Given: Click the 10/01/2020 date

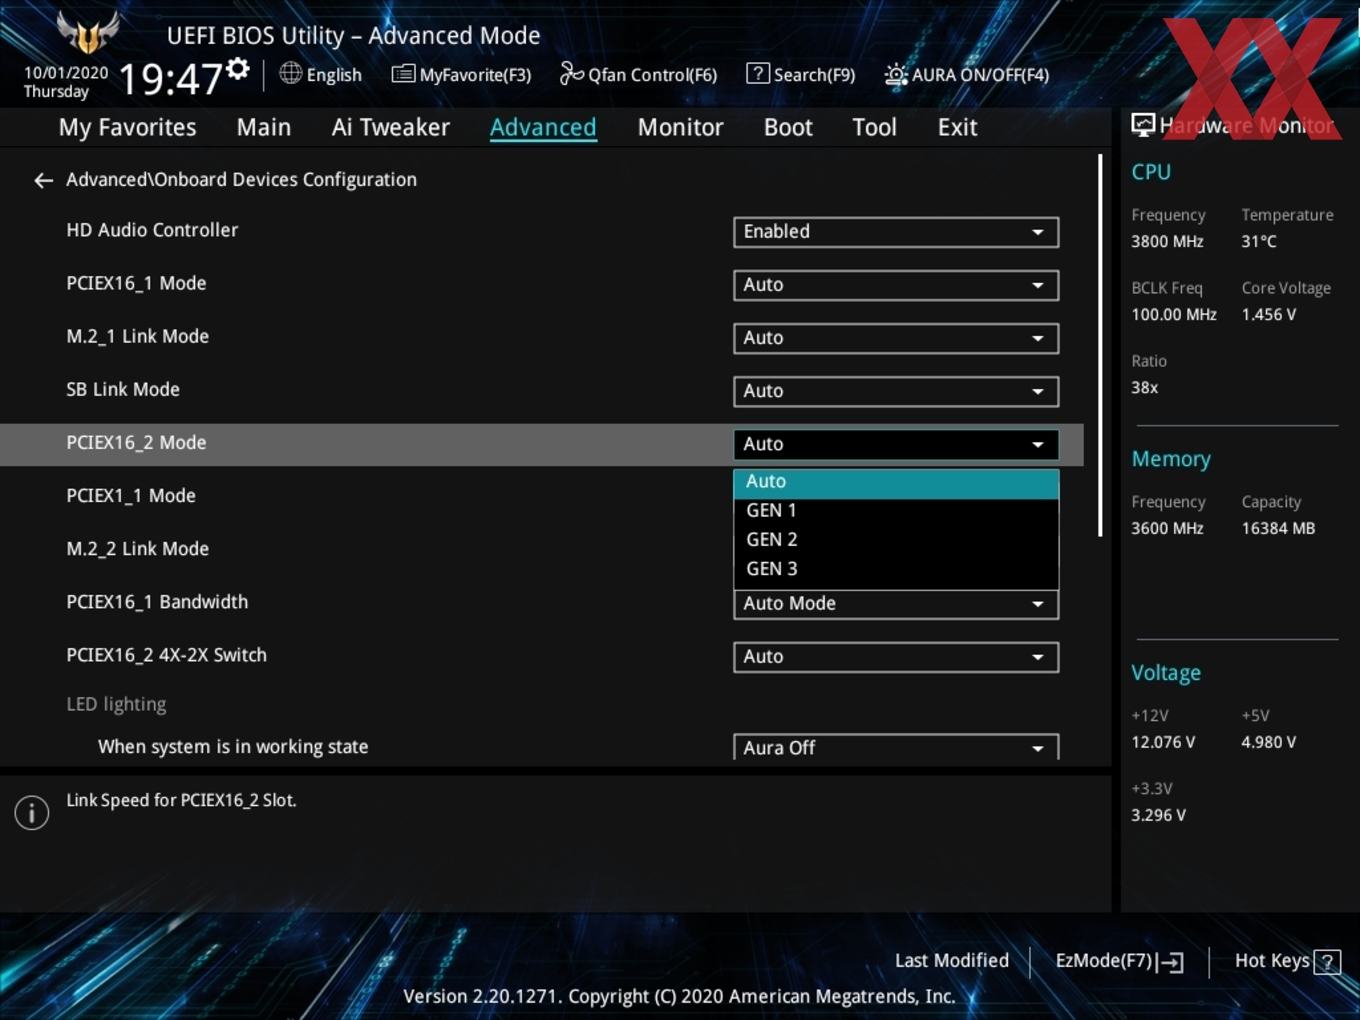Looking at the screenshot, I should pyautogui.click(x=66, y=73).
